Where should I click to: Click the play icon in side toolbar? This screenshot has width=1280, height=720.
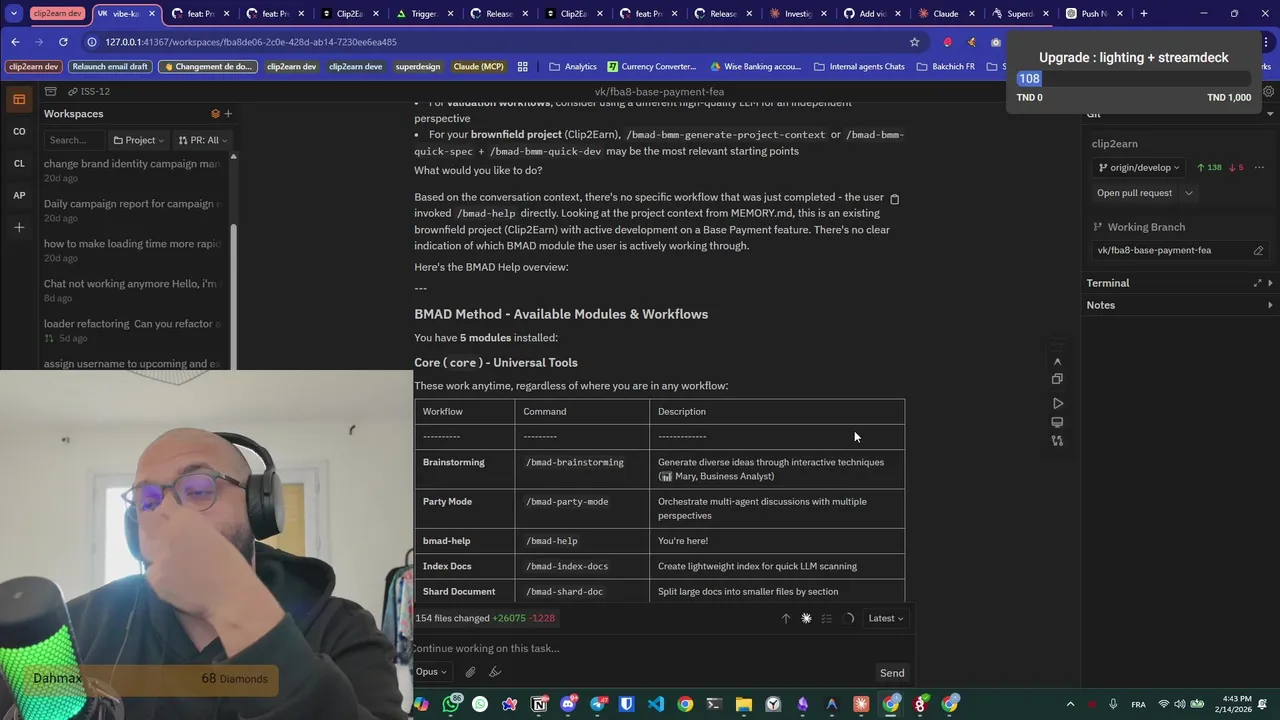1057,403
